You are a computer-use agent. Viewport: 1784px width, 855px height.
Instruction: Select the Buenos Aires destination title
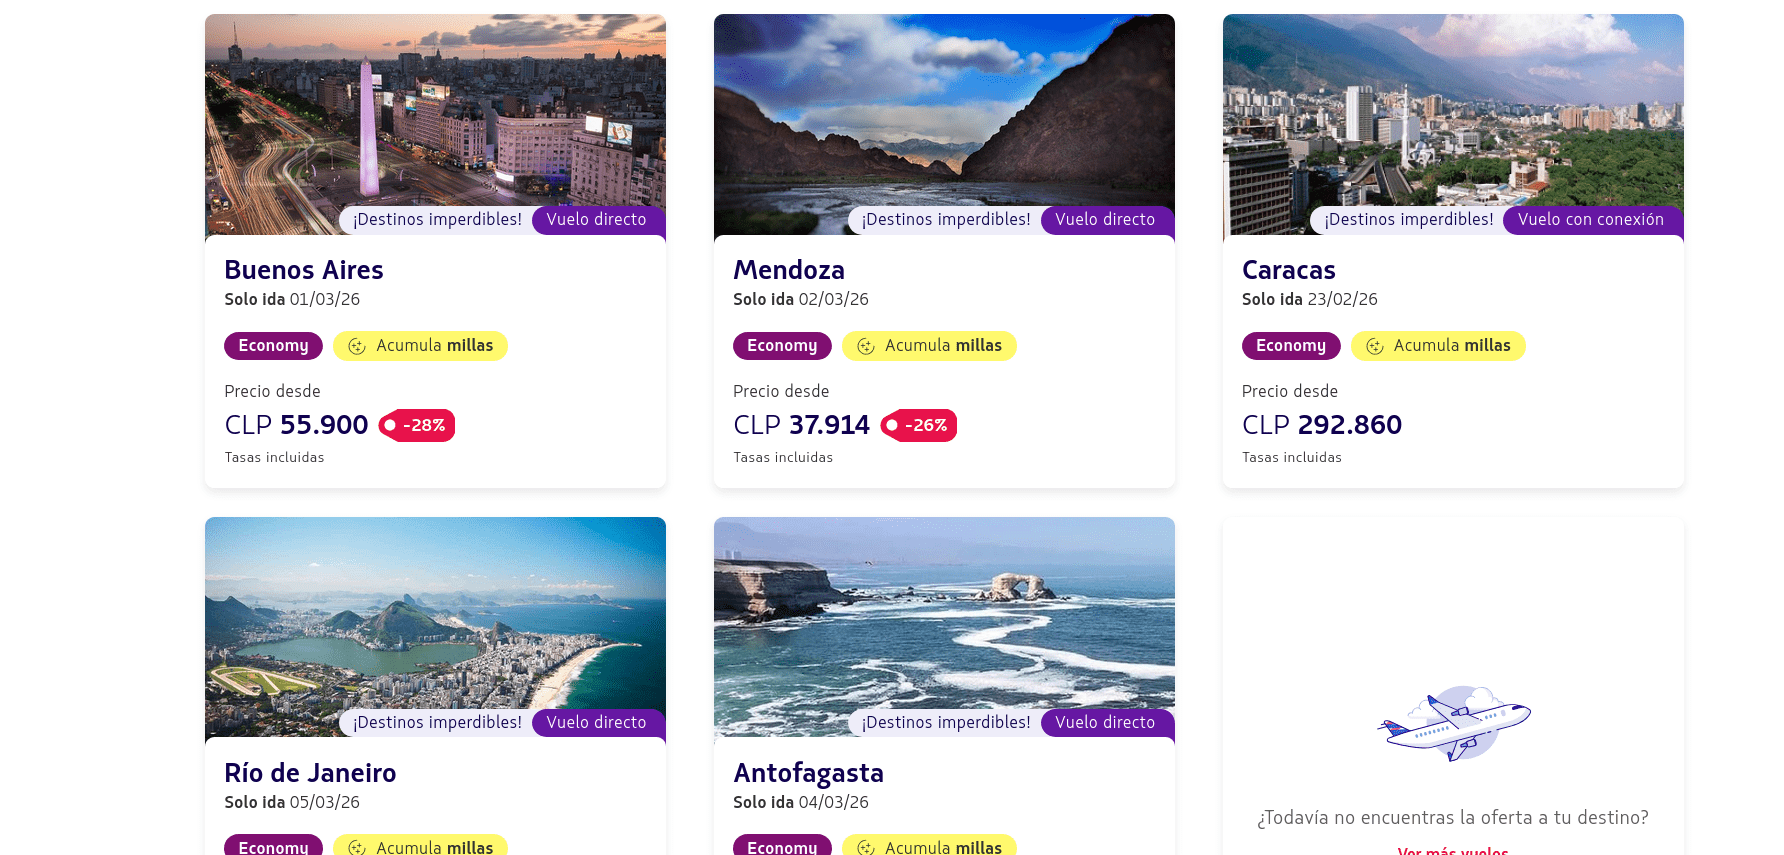[x=304, y=270]
